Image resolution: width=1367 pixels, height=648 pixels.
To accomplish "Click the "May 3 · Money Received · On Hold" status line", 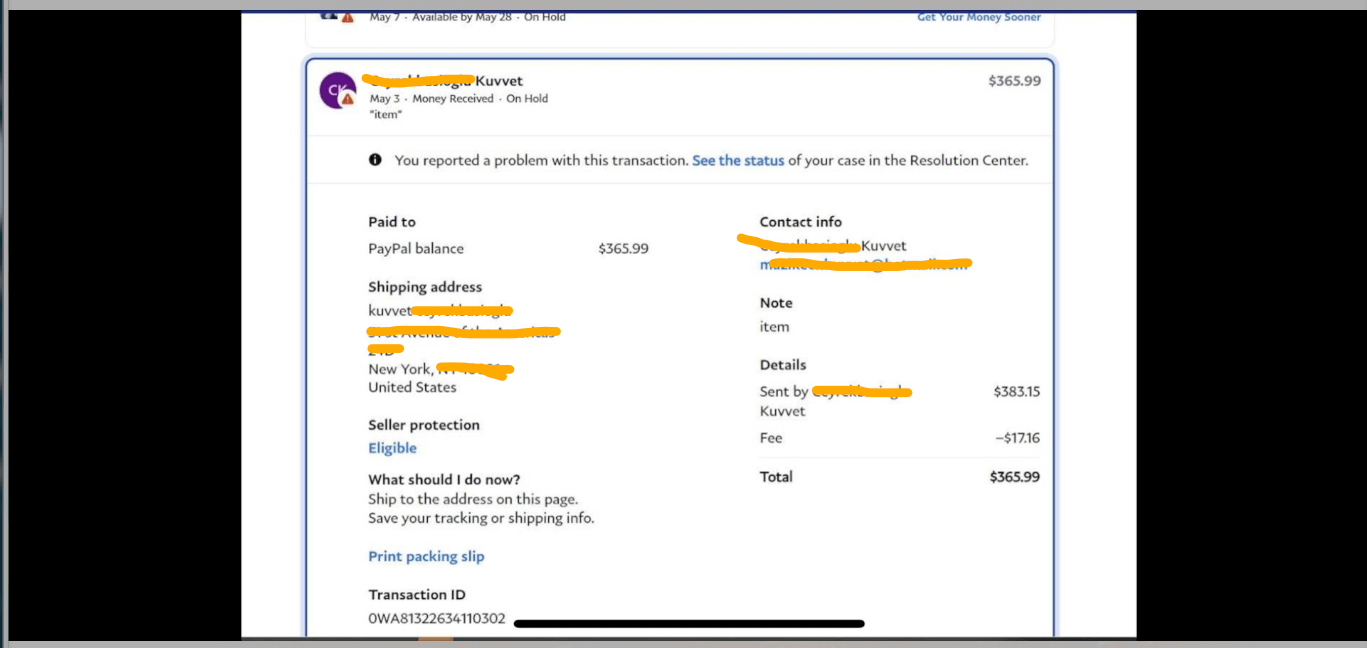I will [458, 99].
